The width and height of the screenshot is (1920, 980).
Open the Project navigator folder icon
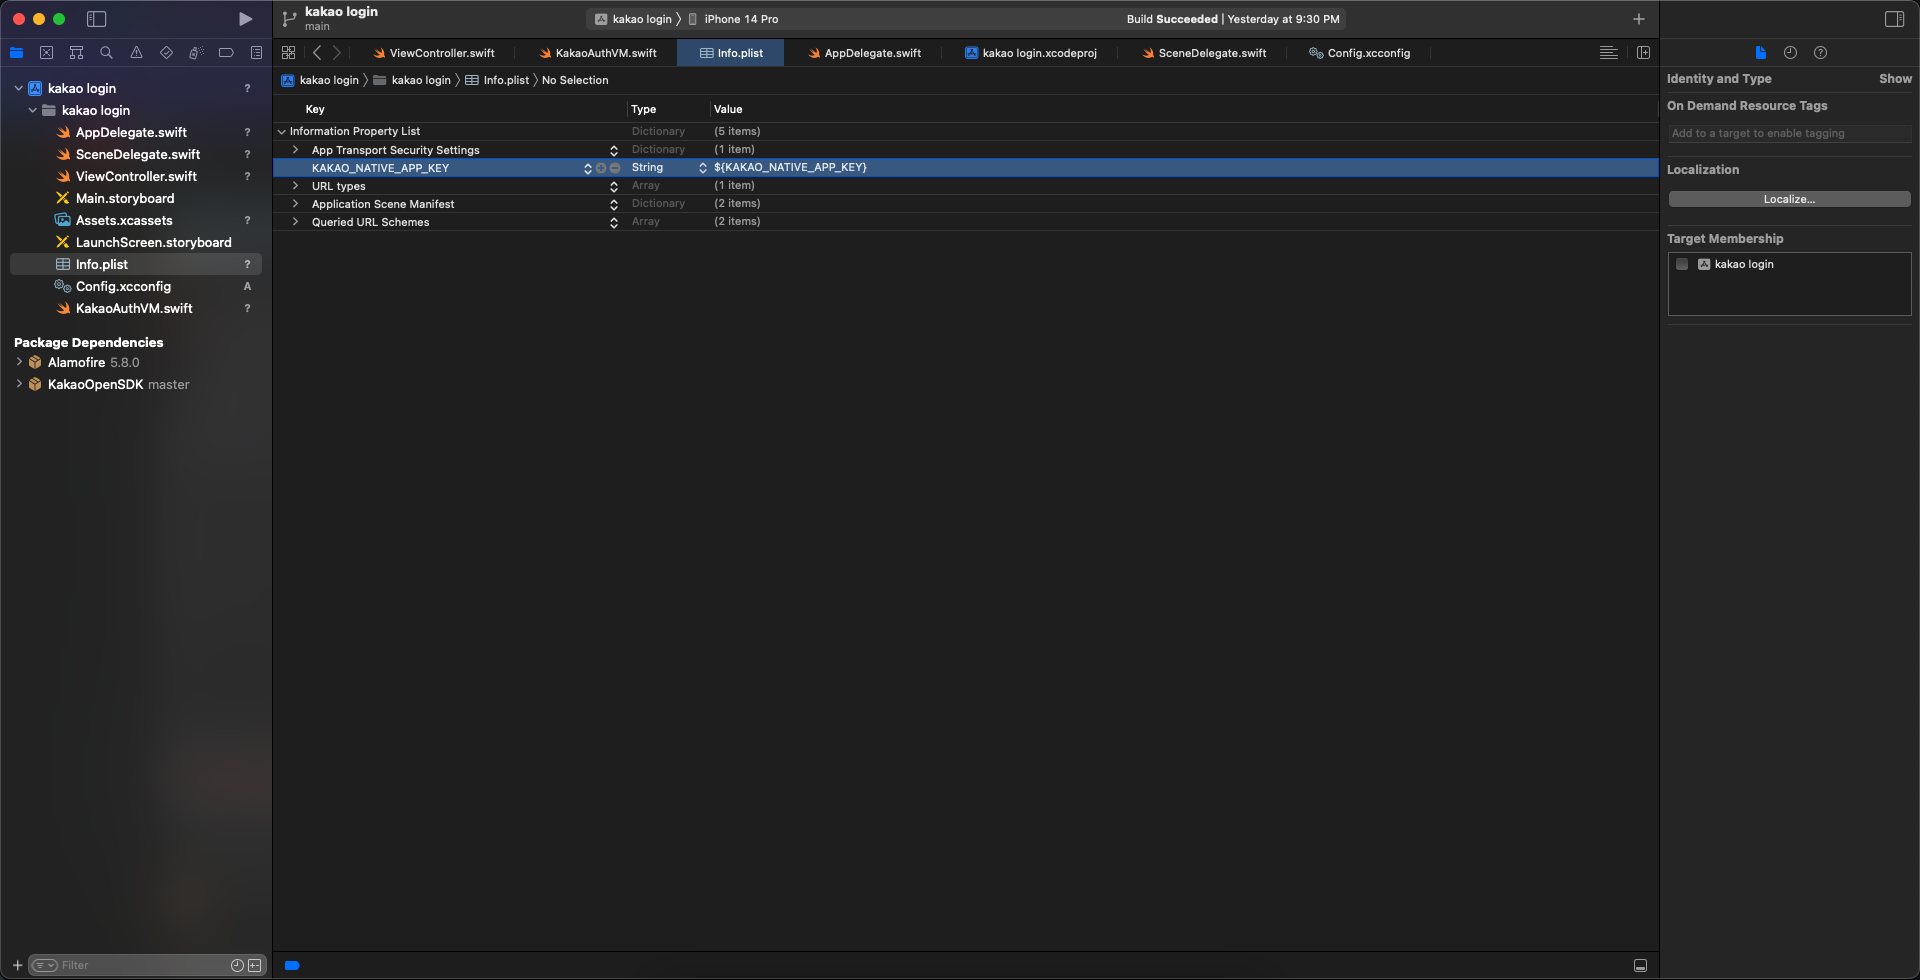17,53
